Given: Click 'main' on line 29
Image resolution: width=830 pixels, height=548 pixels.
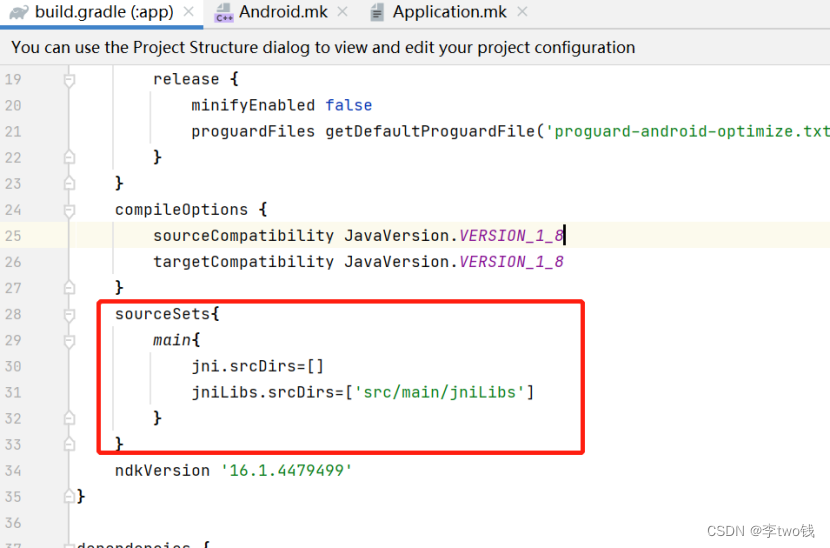Looking at the screenshot, I should [172, 340].
